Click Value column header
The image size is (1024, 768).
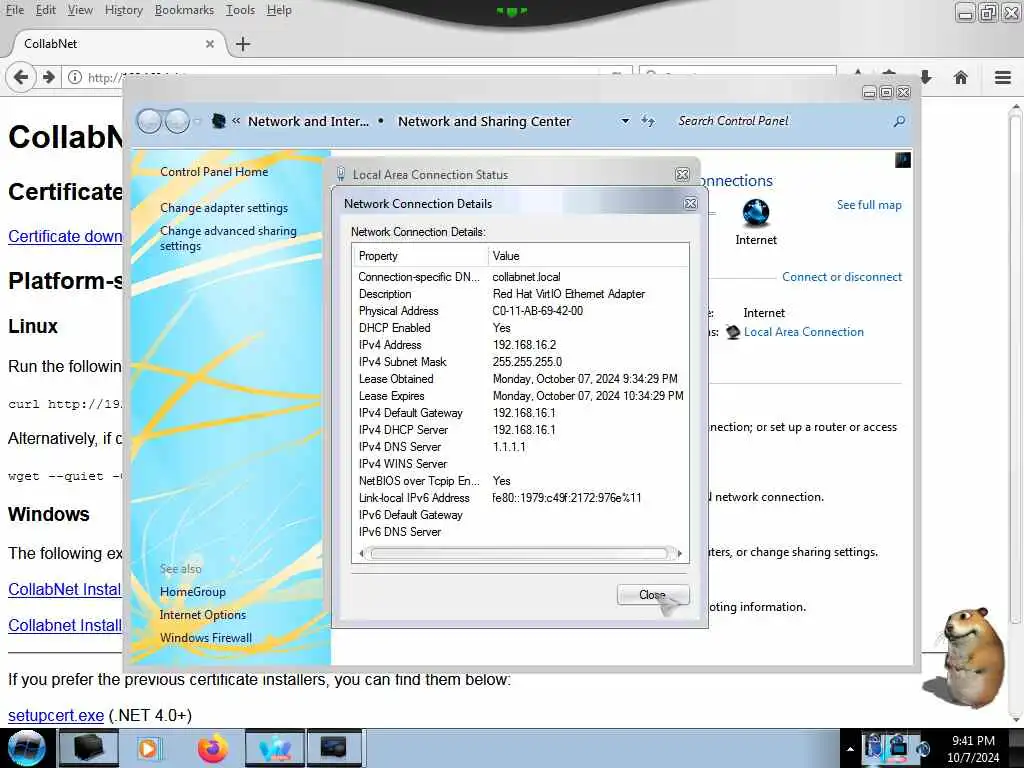(x=588, y=256)
